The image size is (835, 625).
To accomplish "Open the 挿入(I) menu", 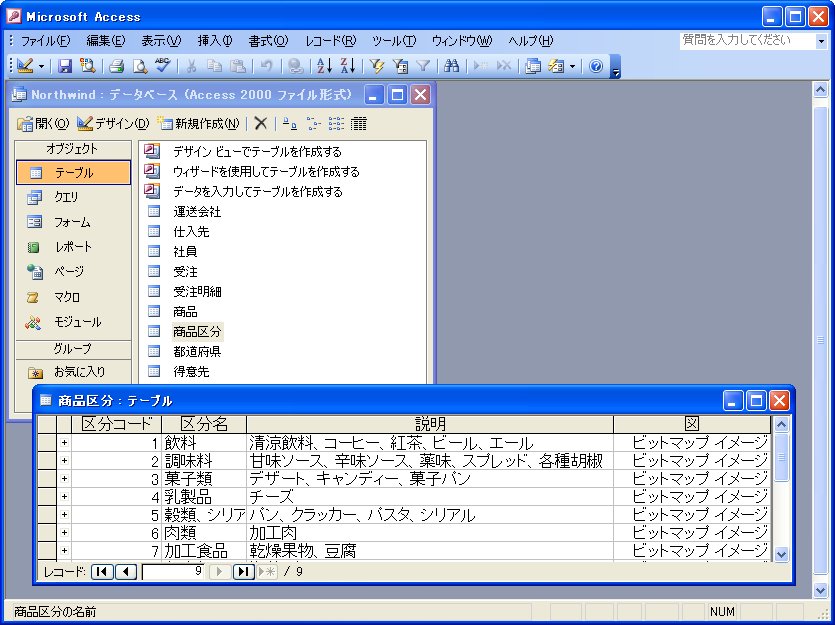I will click(215, 41).
